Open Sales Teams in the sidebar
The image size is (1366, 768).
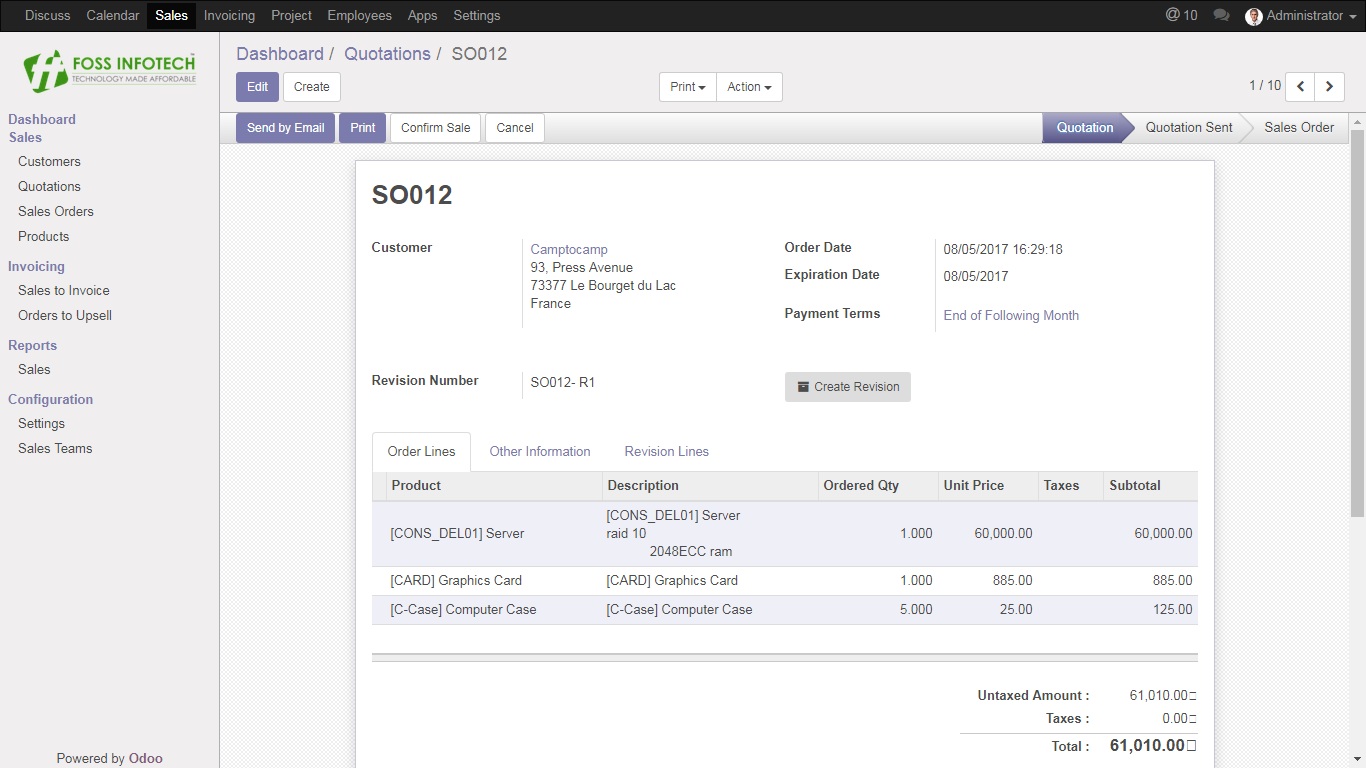(55, 449)
